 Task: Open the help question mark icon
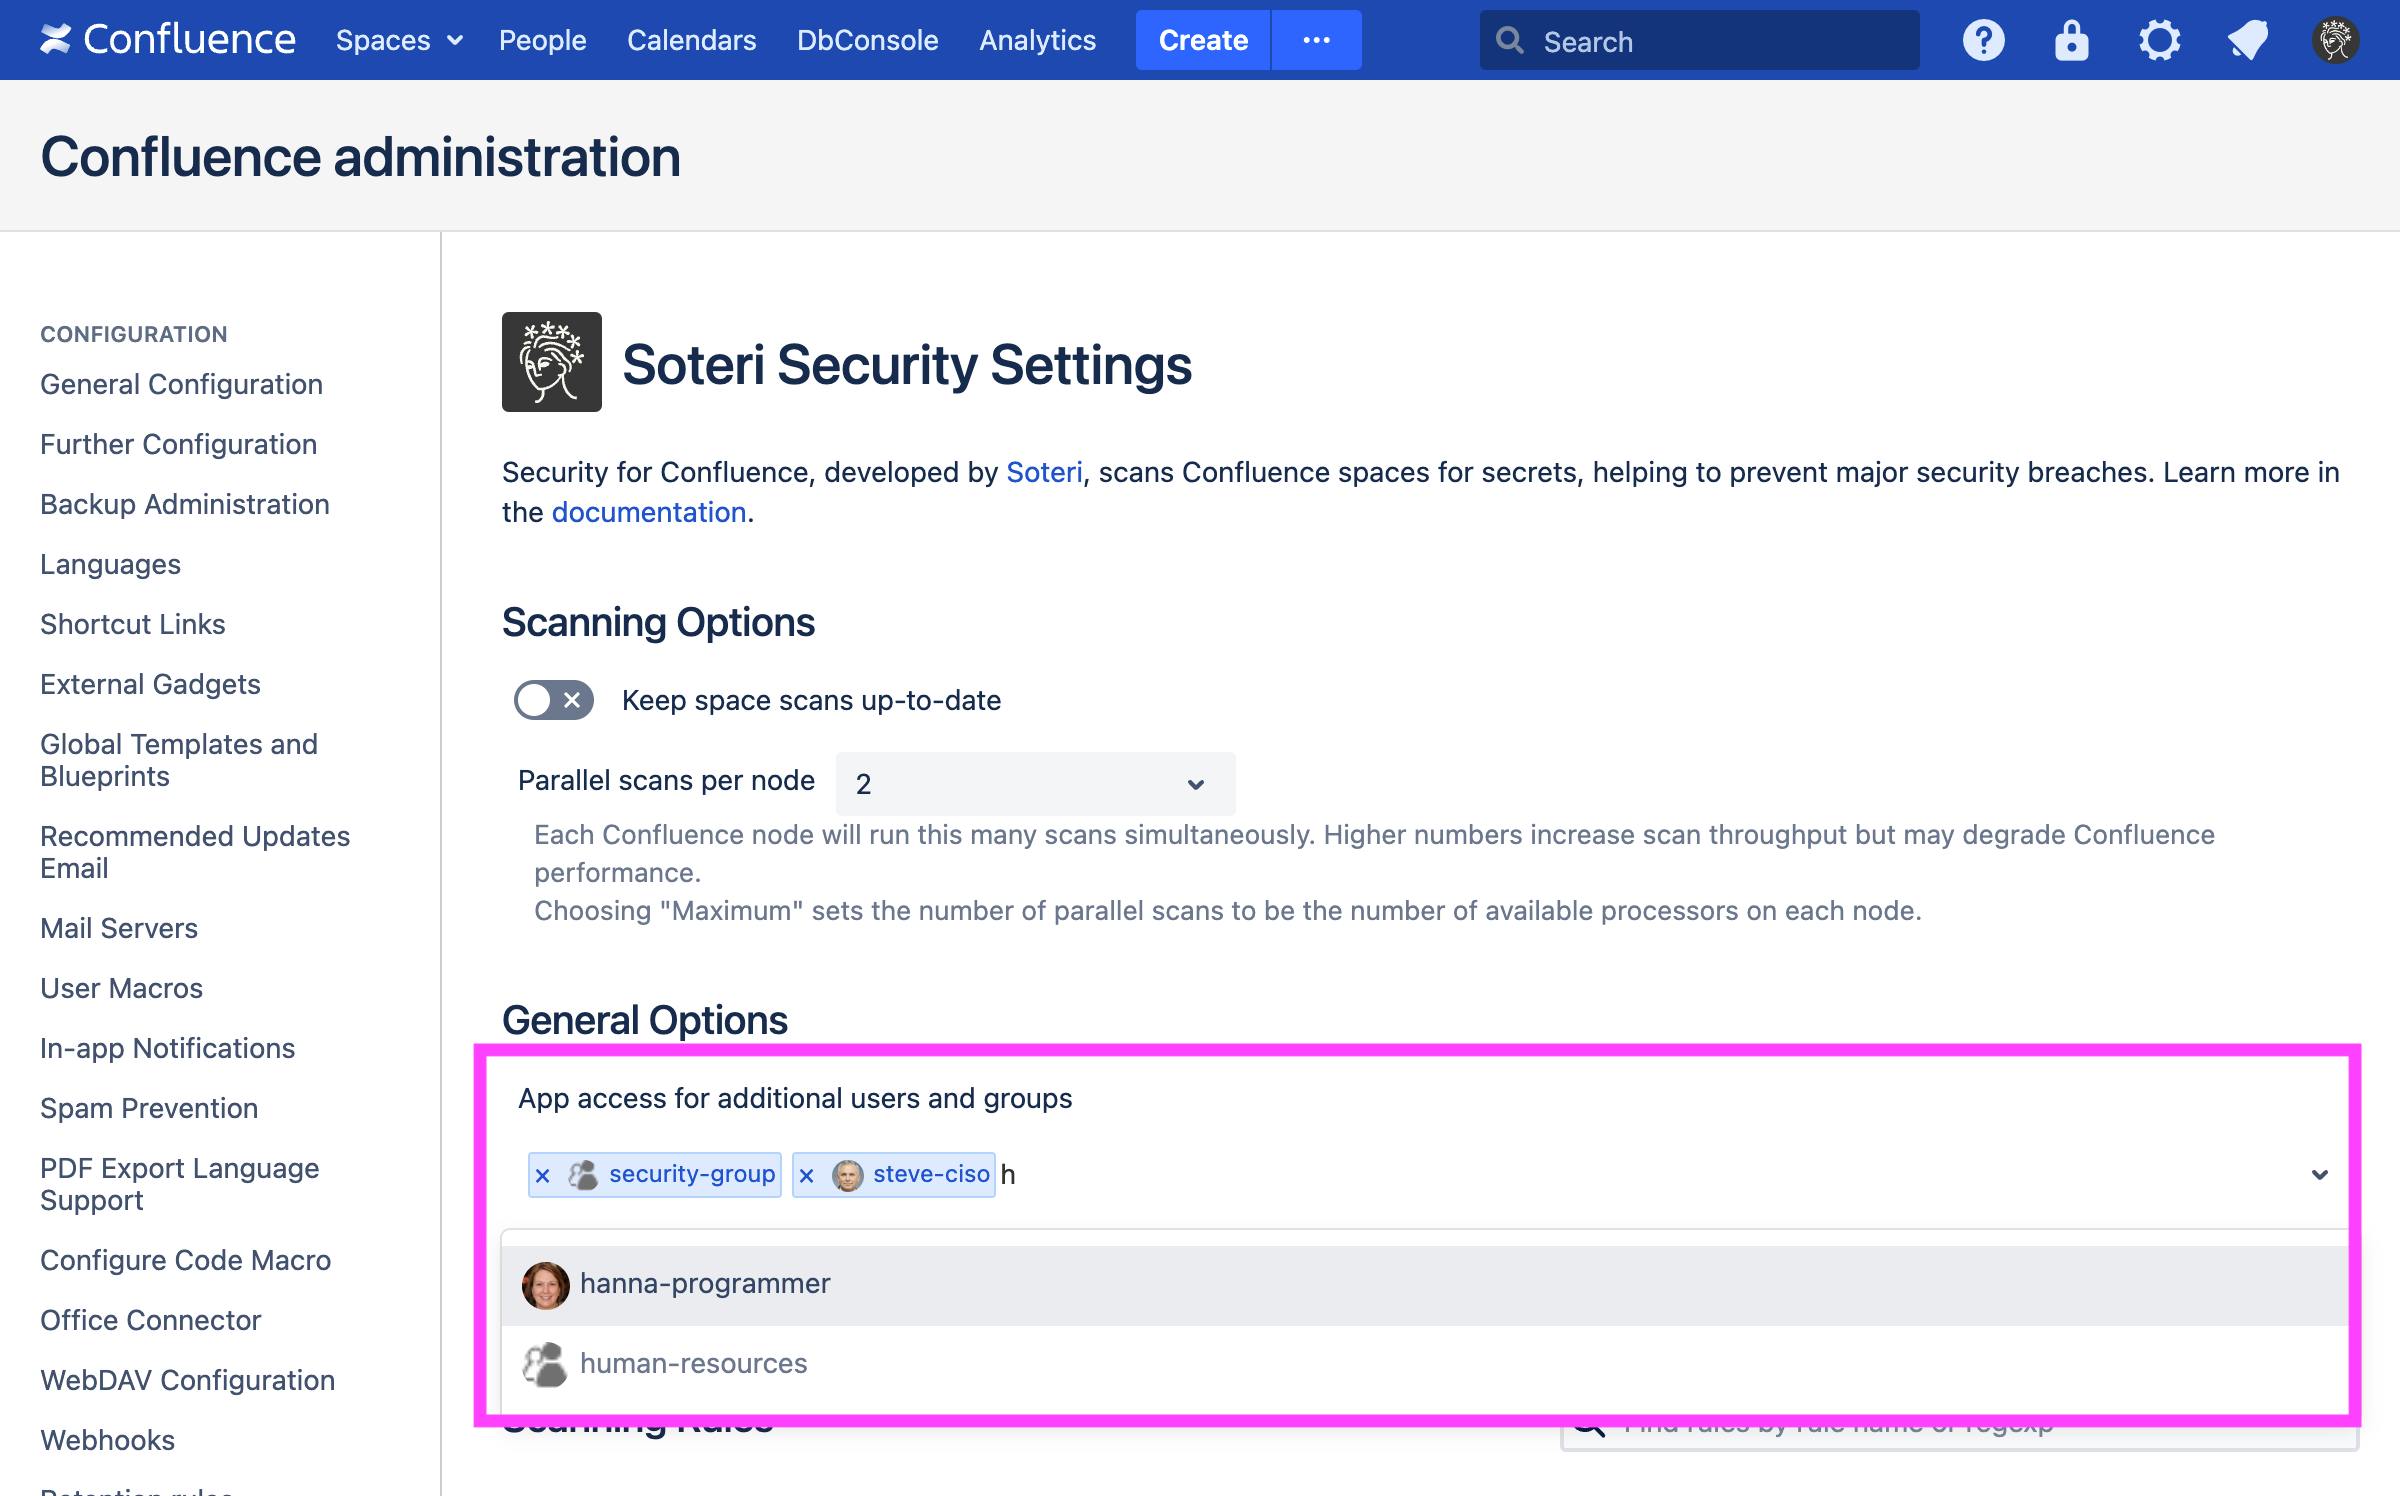click(x=1983, y=40)
